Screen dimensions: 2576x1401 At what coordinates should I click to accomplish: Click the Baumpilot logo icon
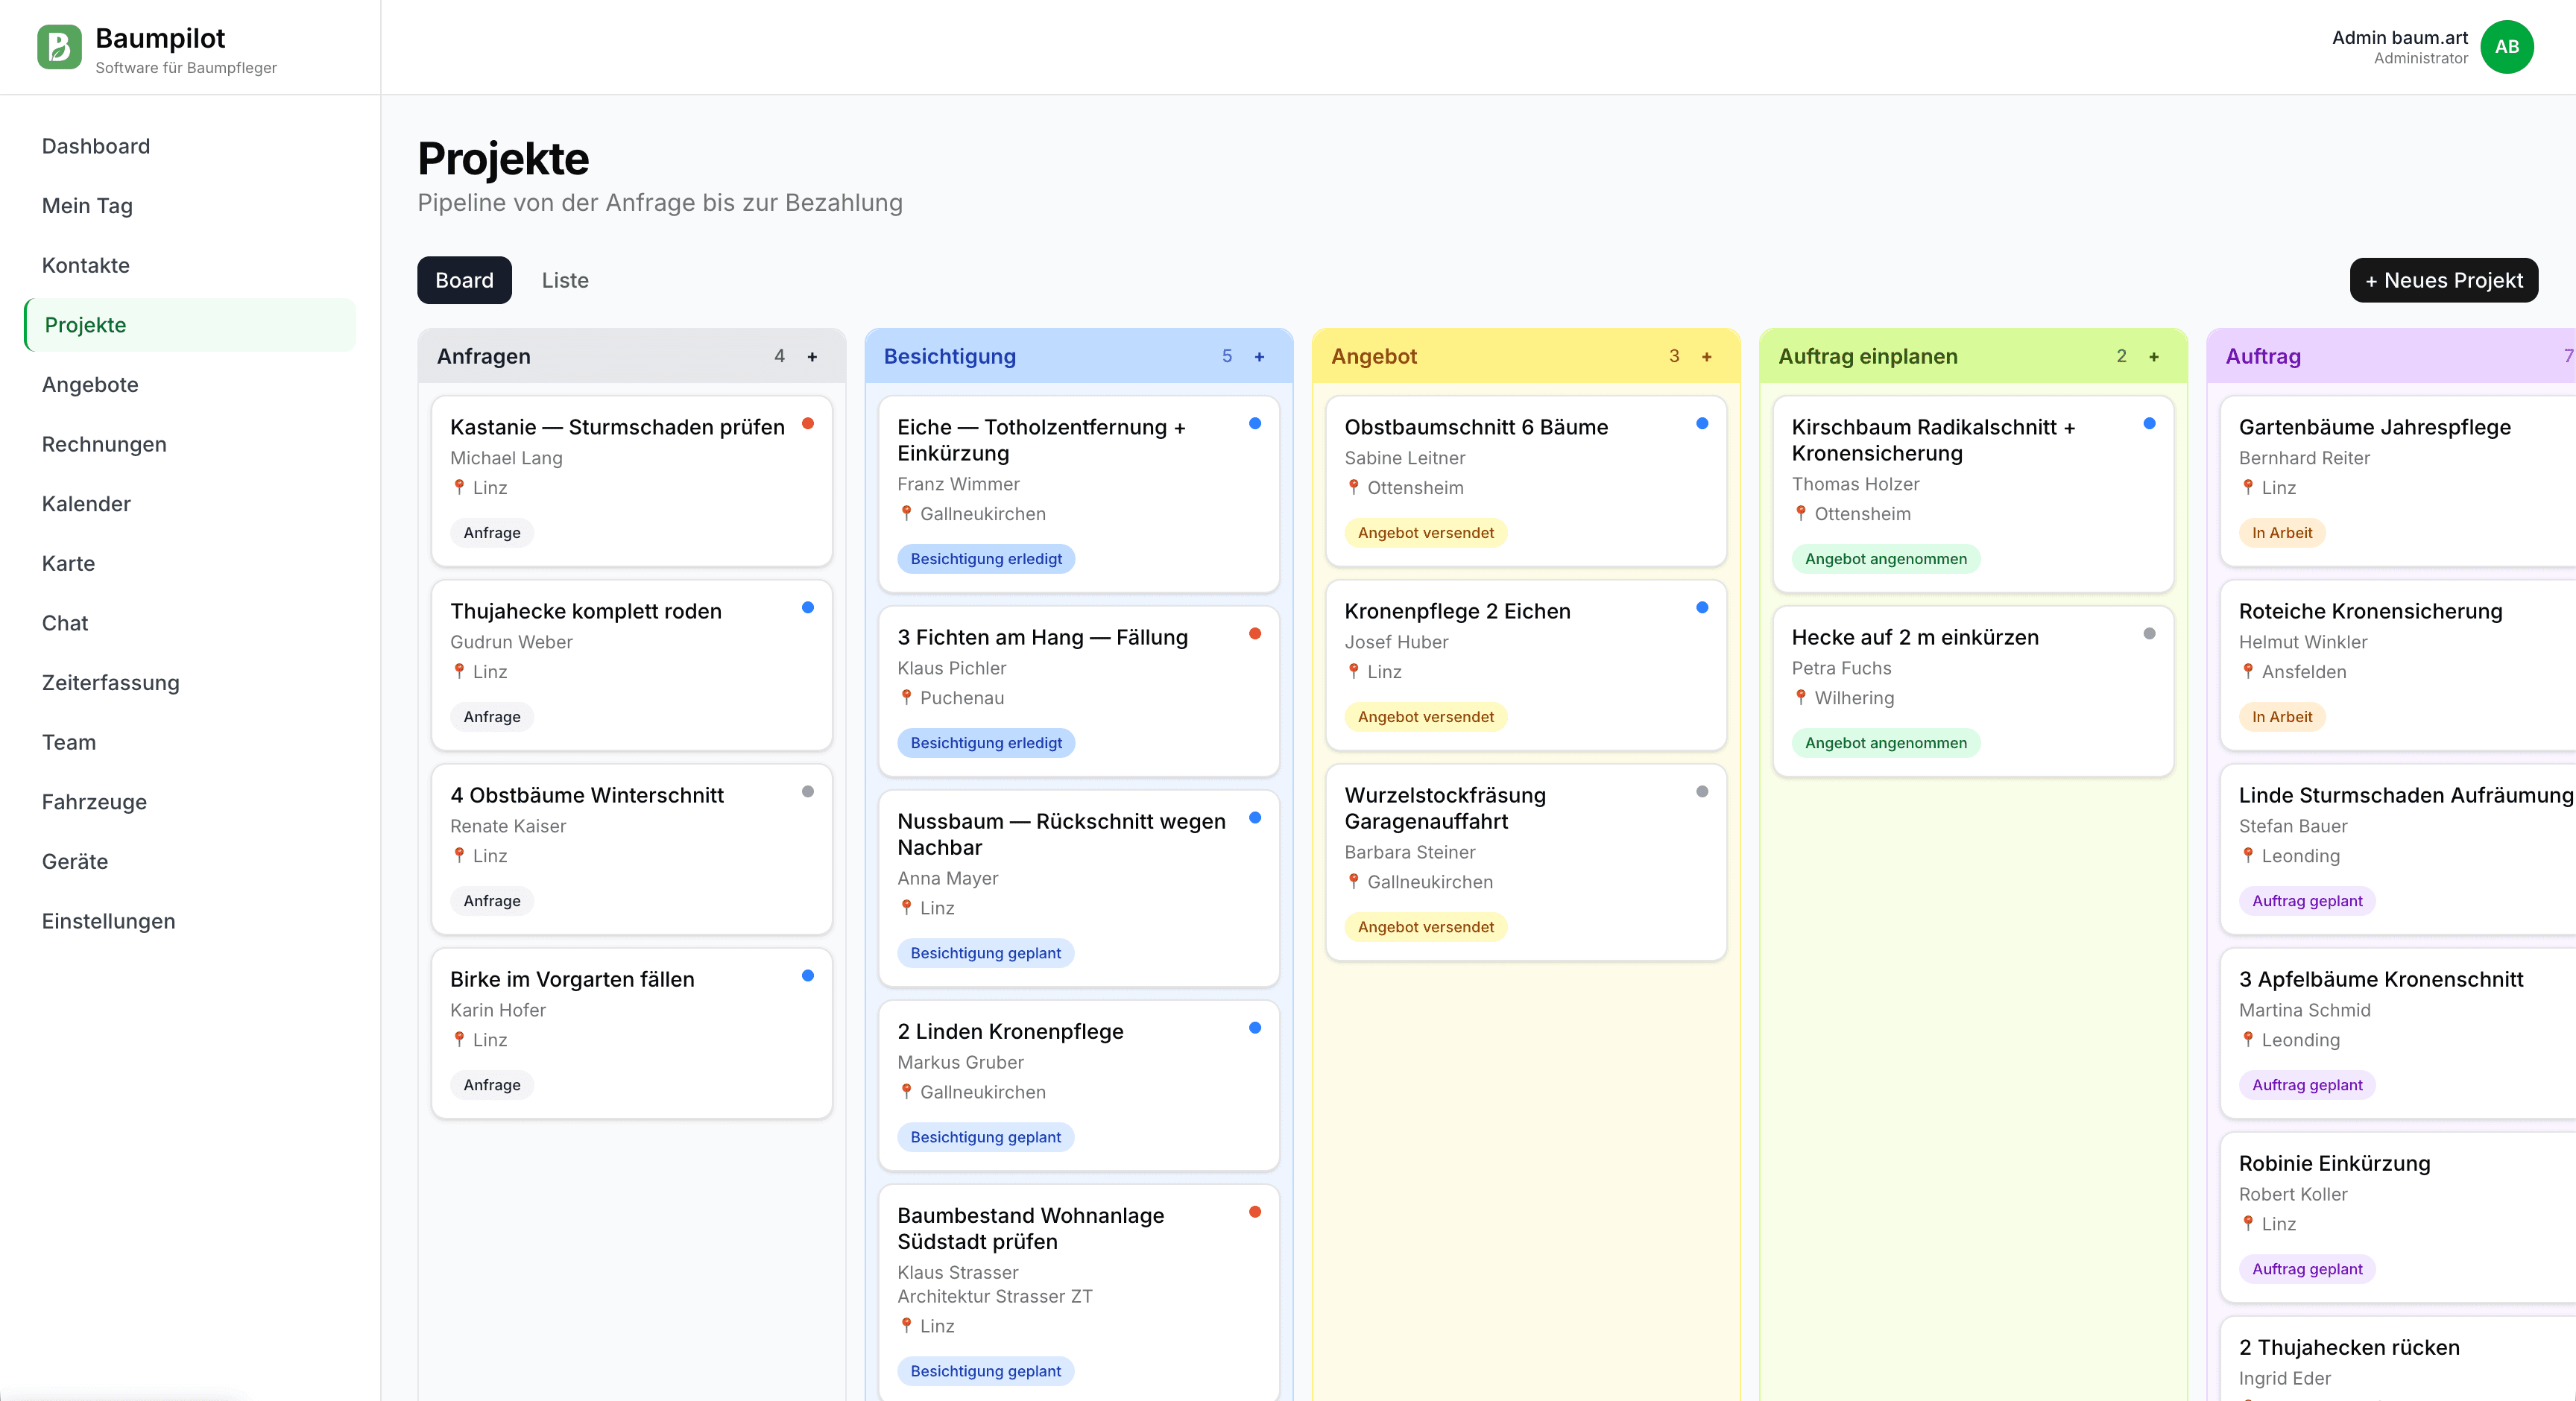pyautogui.click(x=59, y=47)
